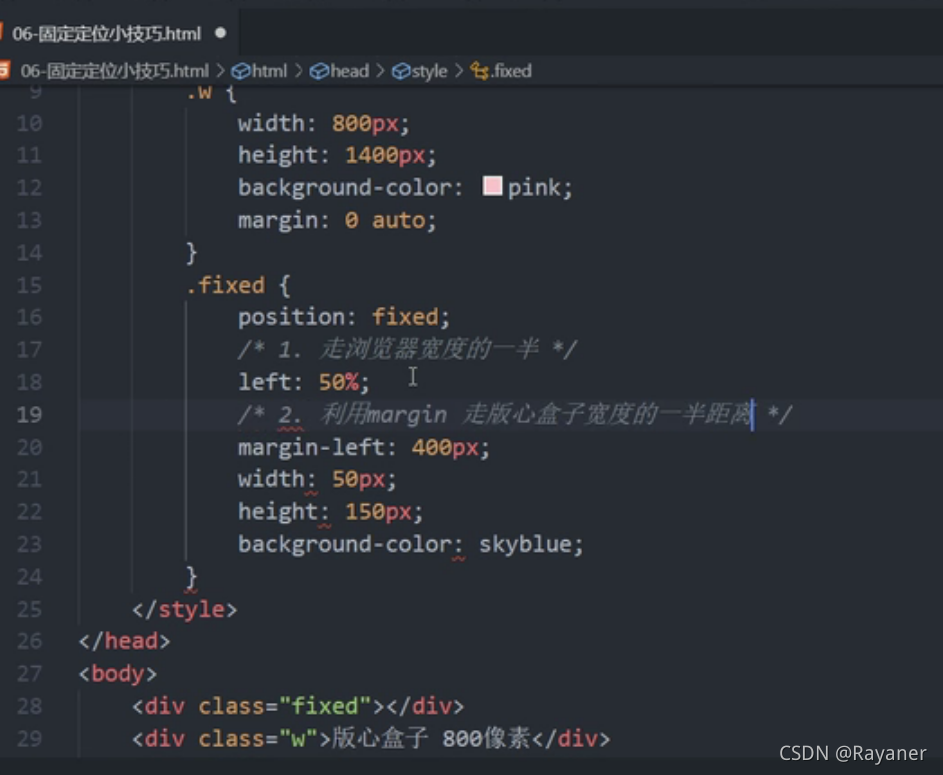Click "background-color: skyblue;" line
This screenshot has width=943, height=775.
pyautogui.click(x=411, y=545)
